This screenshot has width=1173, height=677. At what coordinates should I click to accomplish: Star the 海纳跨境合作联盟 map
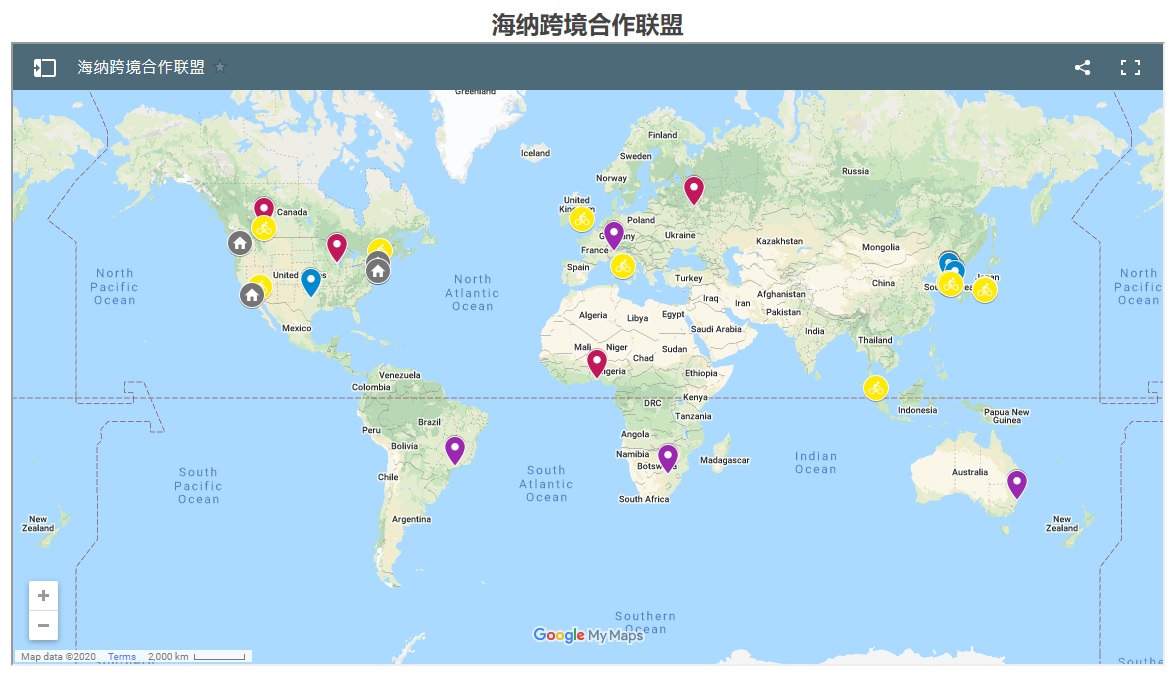pyautogui.click(x=221, y=68)
